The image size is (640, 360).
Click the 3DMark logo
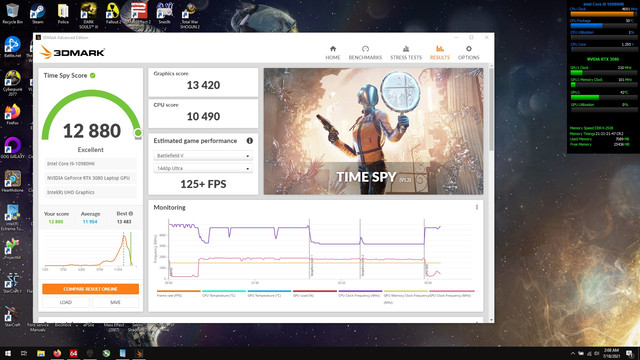72,52
